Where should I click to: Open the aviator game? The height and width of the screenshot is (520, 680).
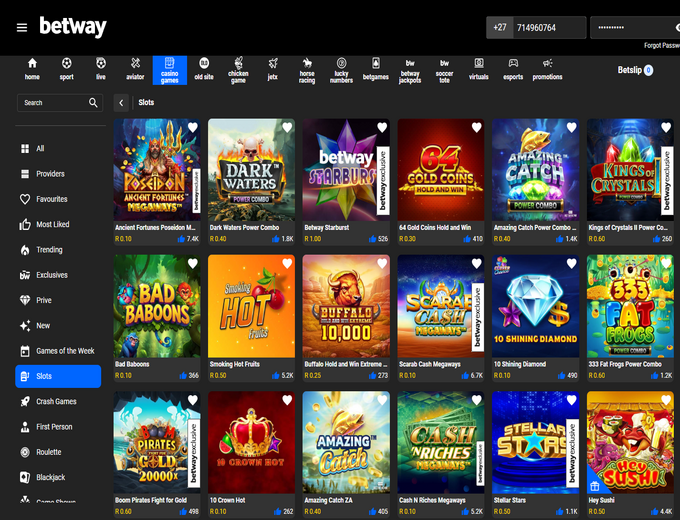tap(135, 70)
